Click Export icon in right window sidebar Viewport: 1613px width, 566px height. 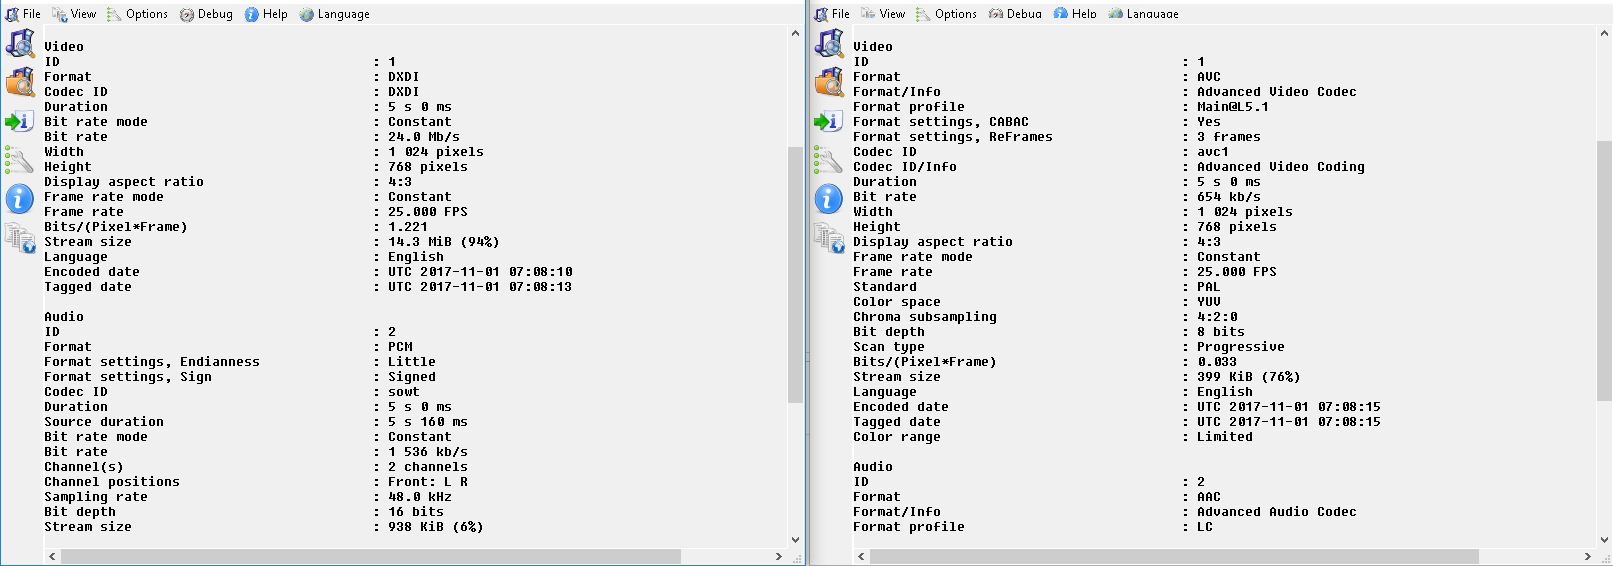pyautogui.click(x=829, y=121)
